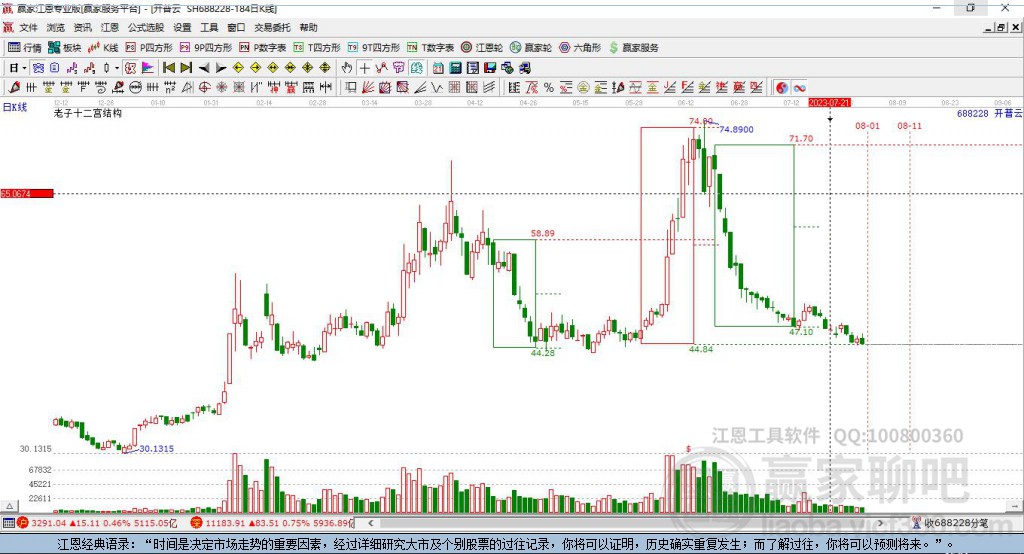Click the chart scrollbar right arrow
This screenshot has height=554, width=1024.
click(x=880, y=523)
